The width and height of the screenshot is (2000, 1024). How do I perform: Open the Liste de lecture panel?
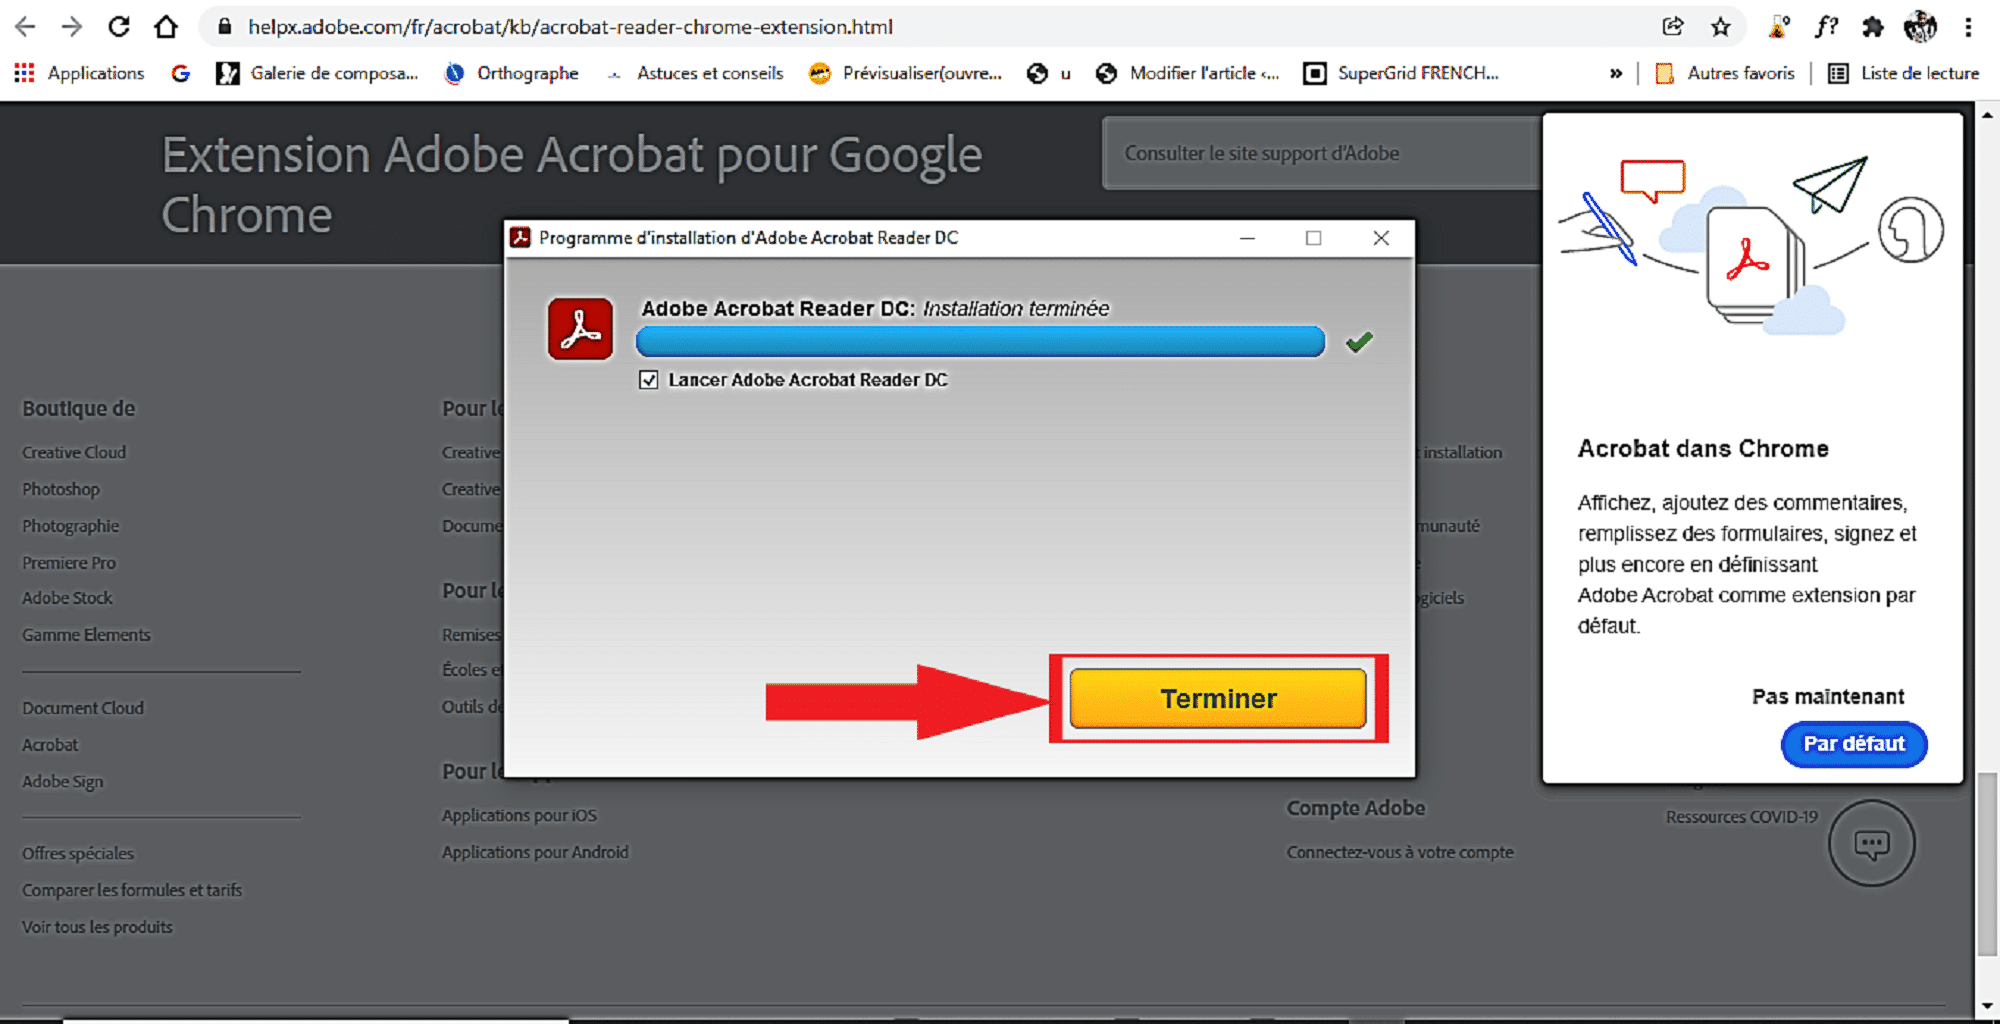click(x=1904, y=73)
